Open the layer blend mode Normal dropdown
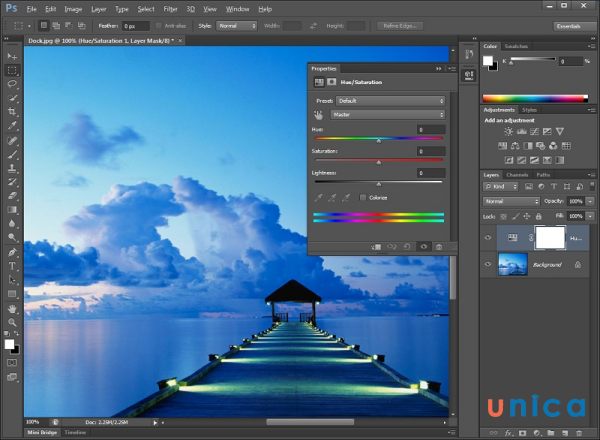 511,201
